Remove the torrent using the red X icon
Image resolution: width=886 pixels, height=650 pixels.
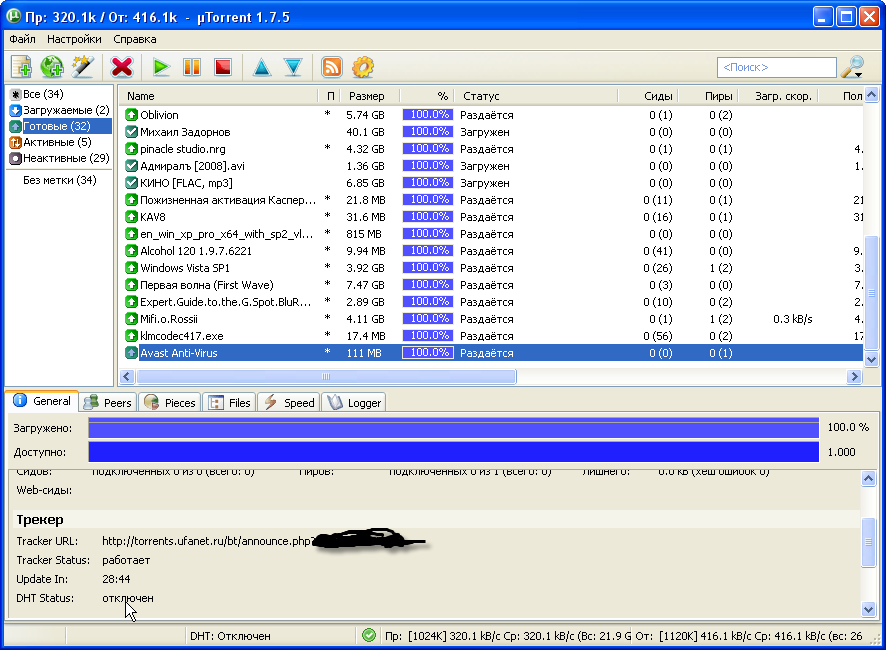pos(121,67)
